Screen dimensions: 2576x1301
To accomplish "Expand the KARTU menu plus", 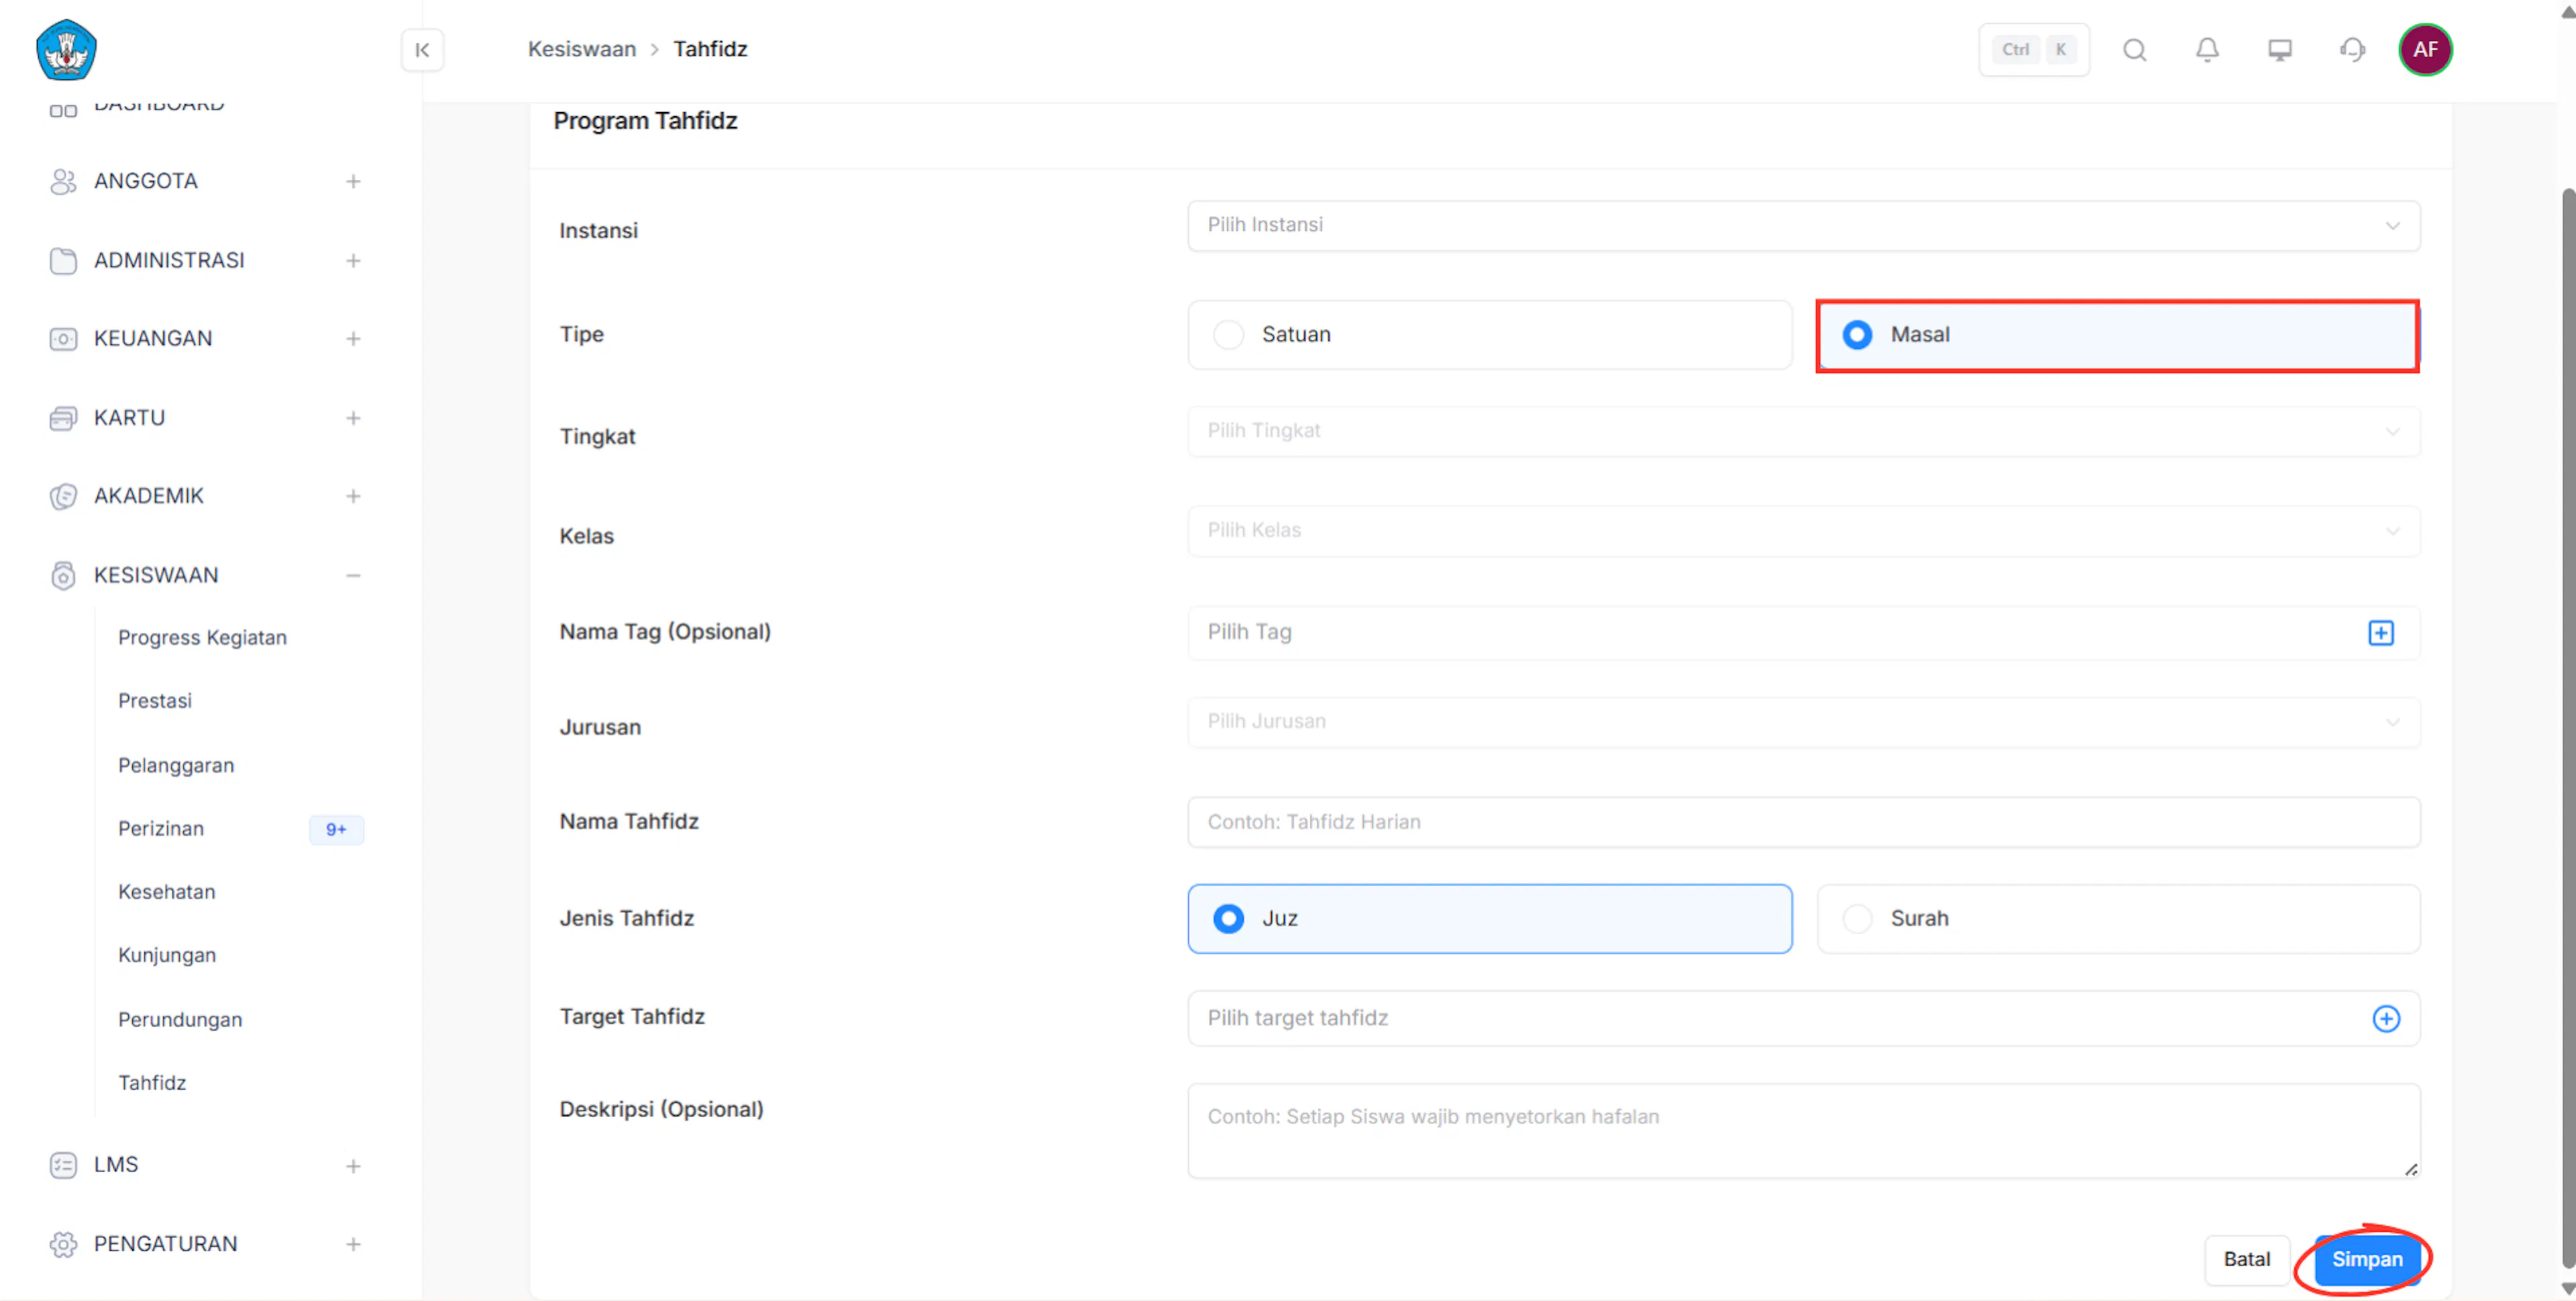I will pos(353,418).
